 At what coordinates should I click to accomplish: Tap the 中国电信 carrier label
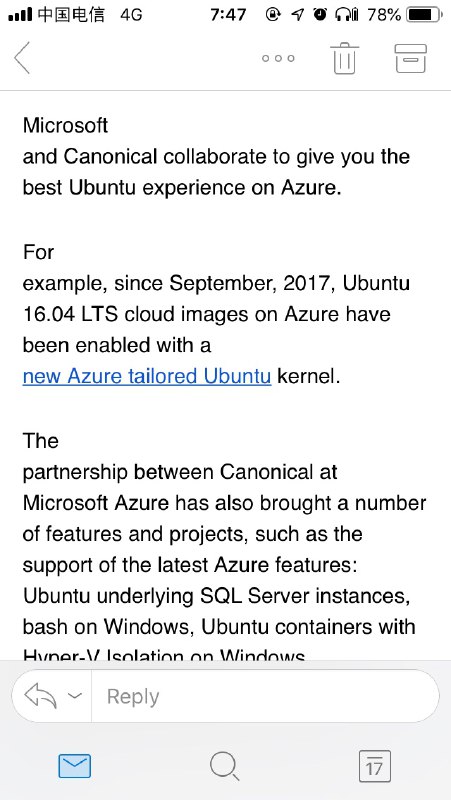tap(71, 15)
